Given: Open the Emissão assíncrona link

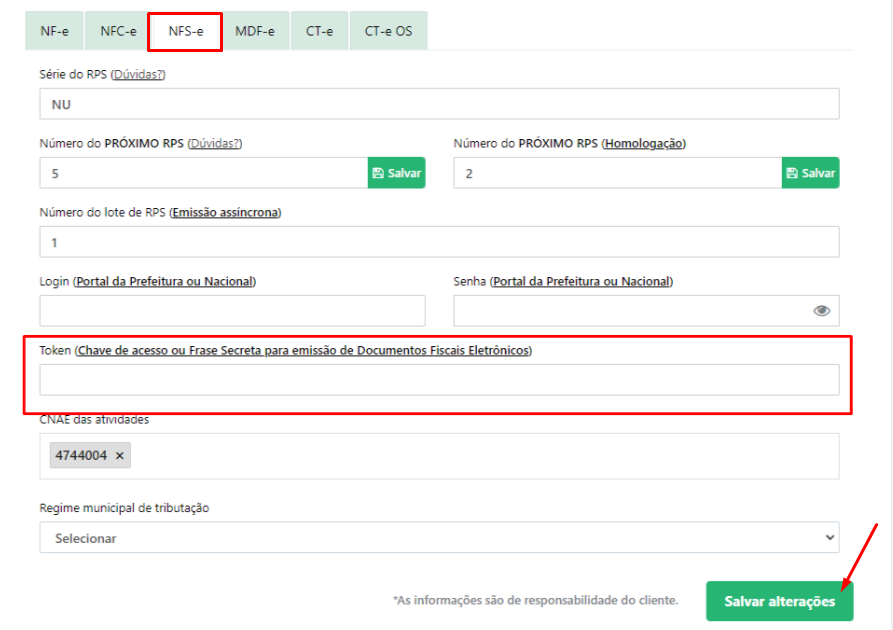Looking at the screenshot, I should tap(226, 212).
